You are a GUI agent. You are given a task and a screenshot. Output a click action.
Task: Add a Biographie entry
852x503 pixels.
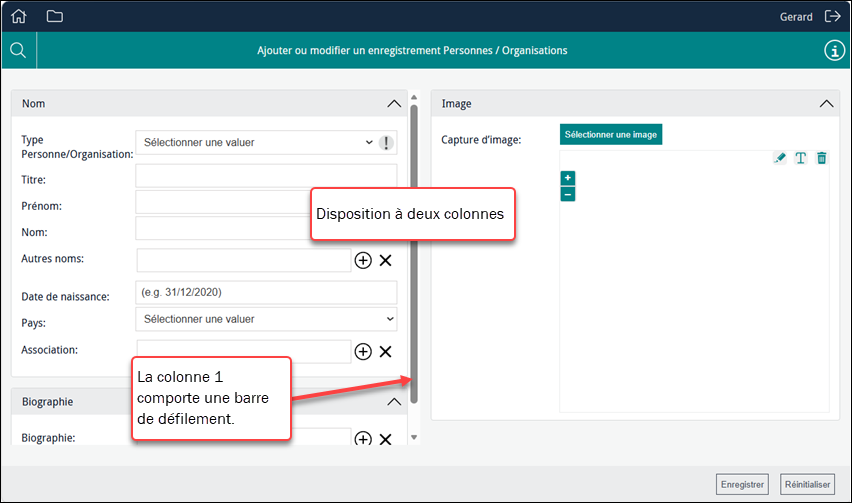pyautogui.click(x=363, y=438)
